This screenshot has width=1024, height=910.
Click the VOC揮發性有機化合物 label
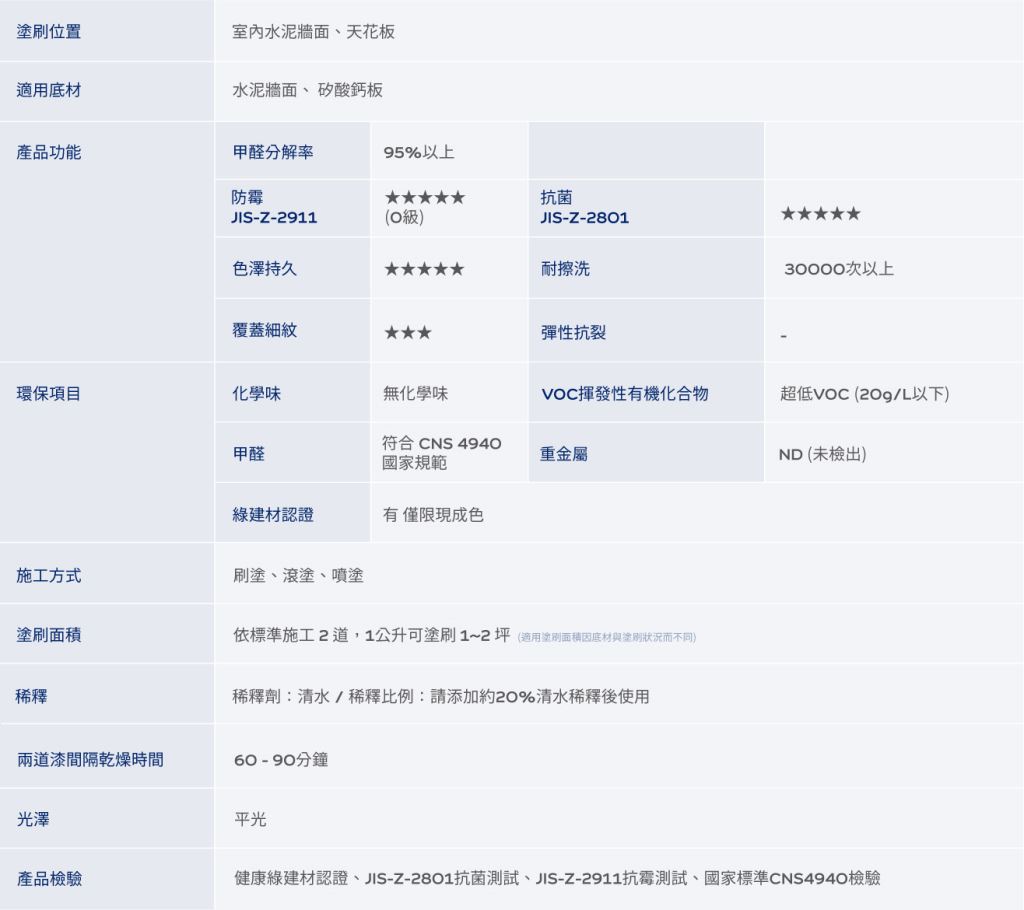(x=624, y=394)
